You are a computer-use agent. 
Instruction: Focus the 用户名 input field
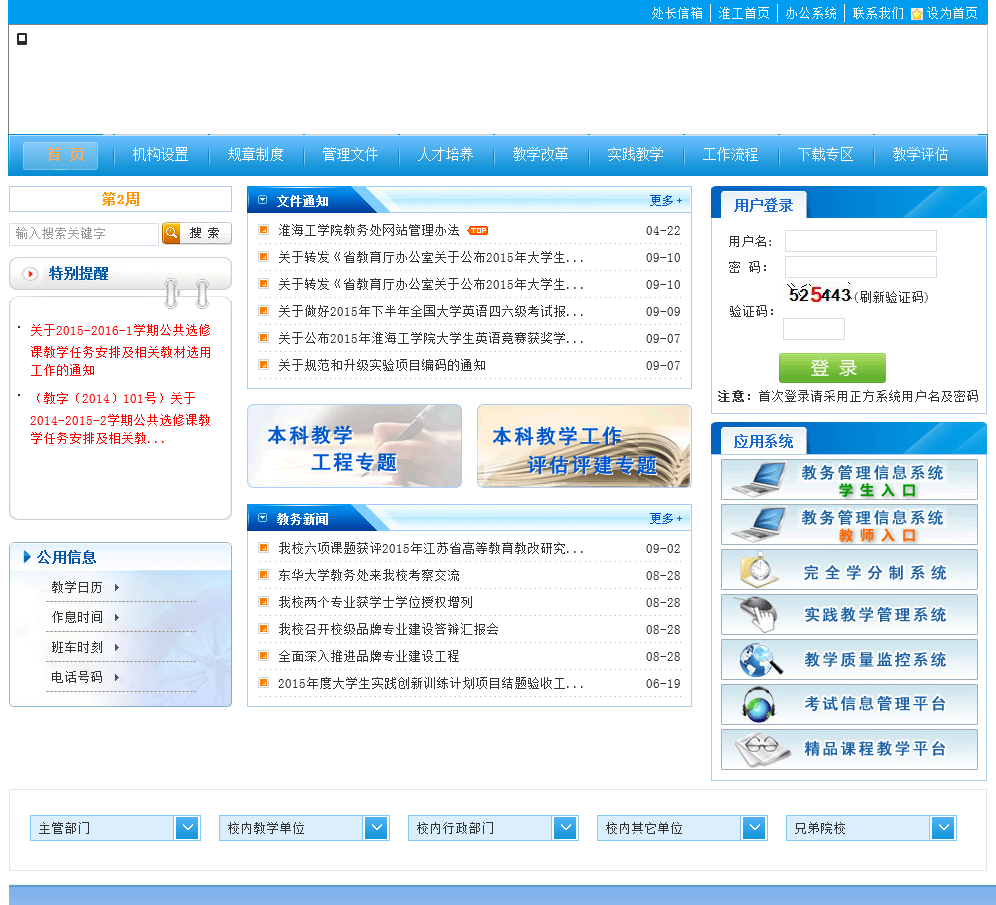[x=861, y=241]
